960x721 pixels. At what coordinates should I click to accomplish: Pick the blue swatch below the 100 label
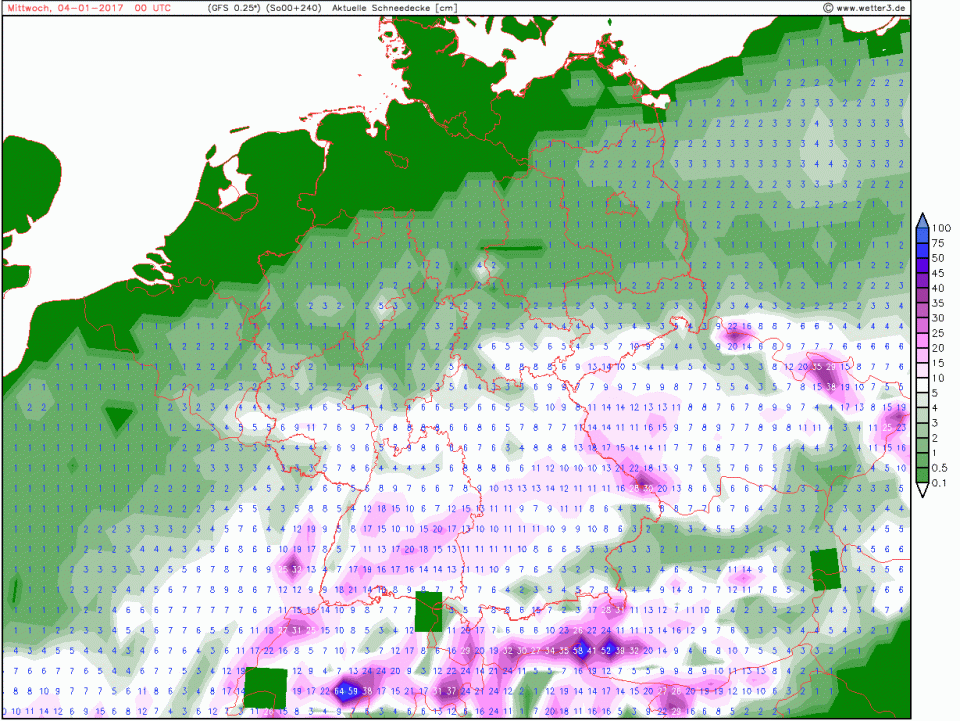tap(923, 236)
